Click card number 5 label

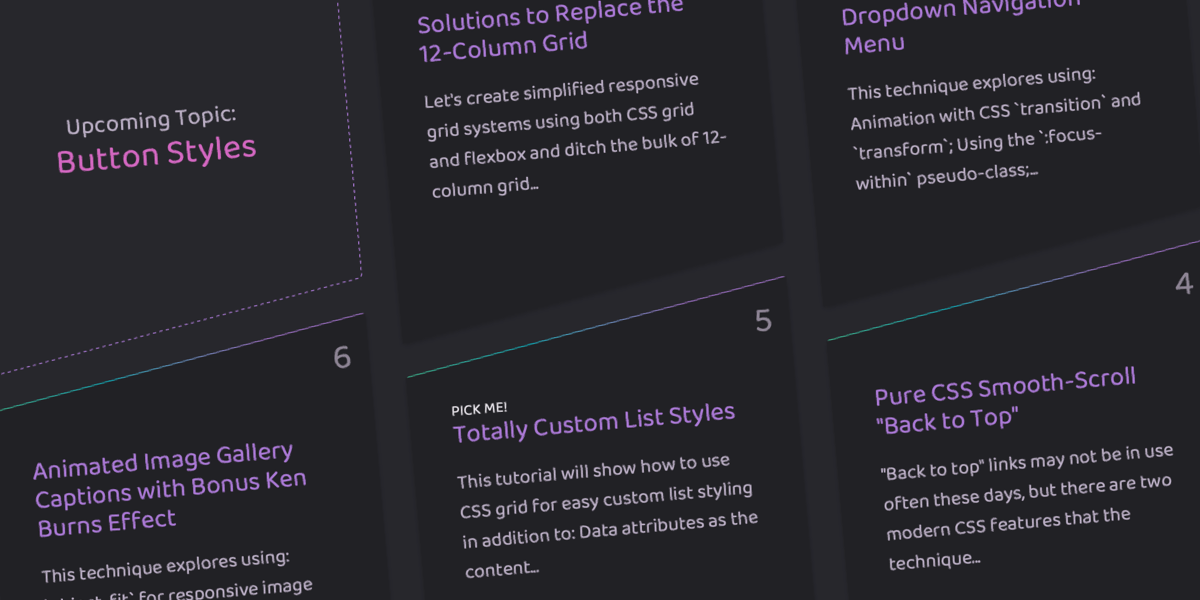pyautogui.click(x=763, y=321)
